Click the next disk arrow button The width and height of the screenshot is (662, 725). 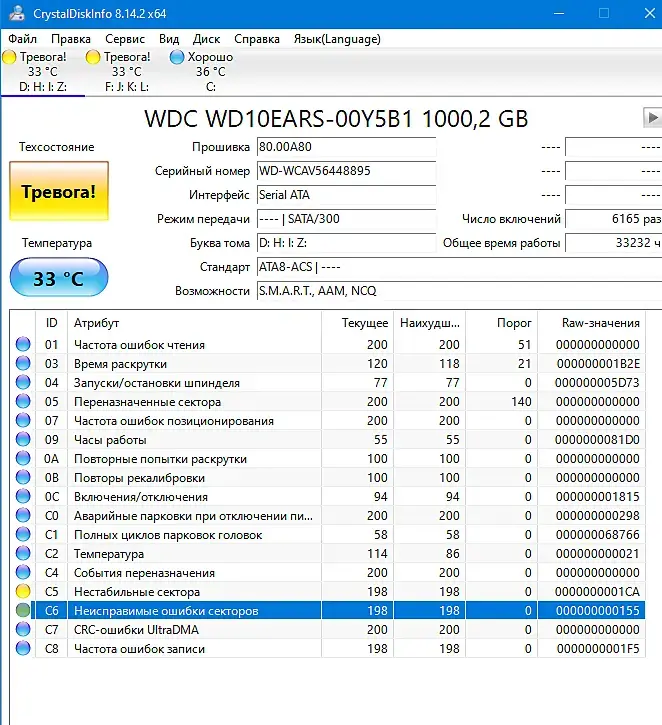[652, 117]
